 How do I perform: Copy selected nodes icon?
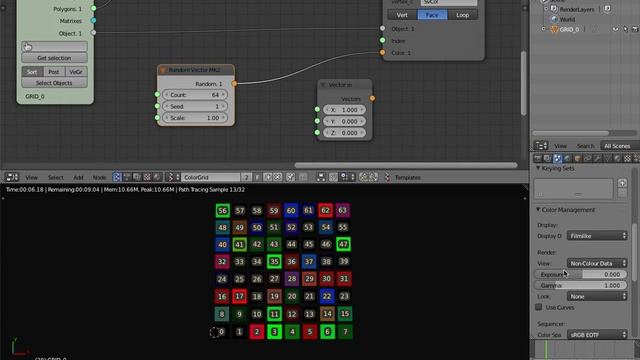point(363,177)
